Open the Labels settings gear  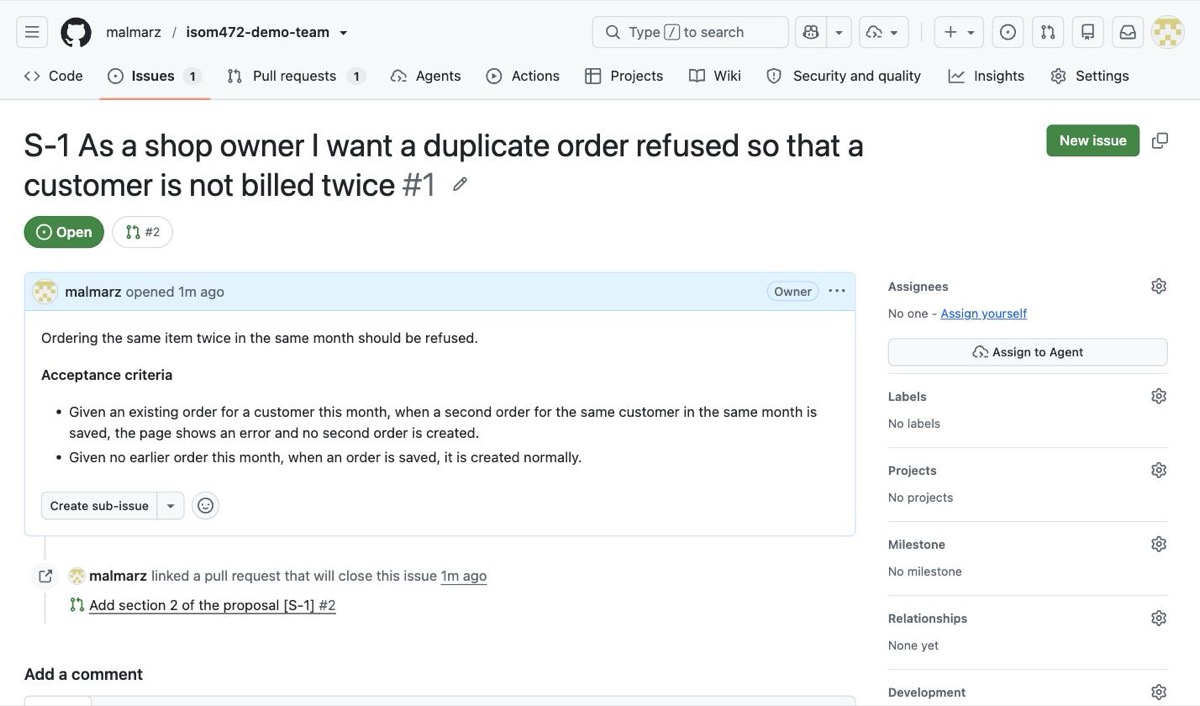coord(1159,396)
